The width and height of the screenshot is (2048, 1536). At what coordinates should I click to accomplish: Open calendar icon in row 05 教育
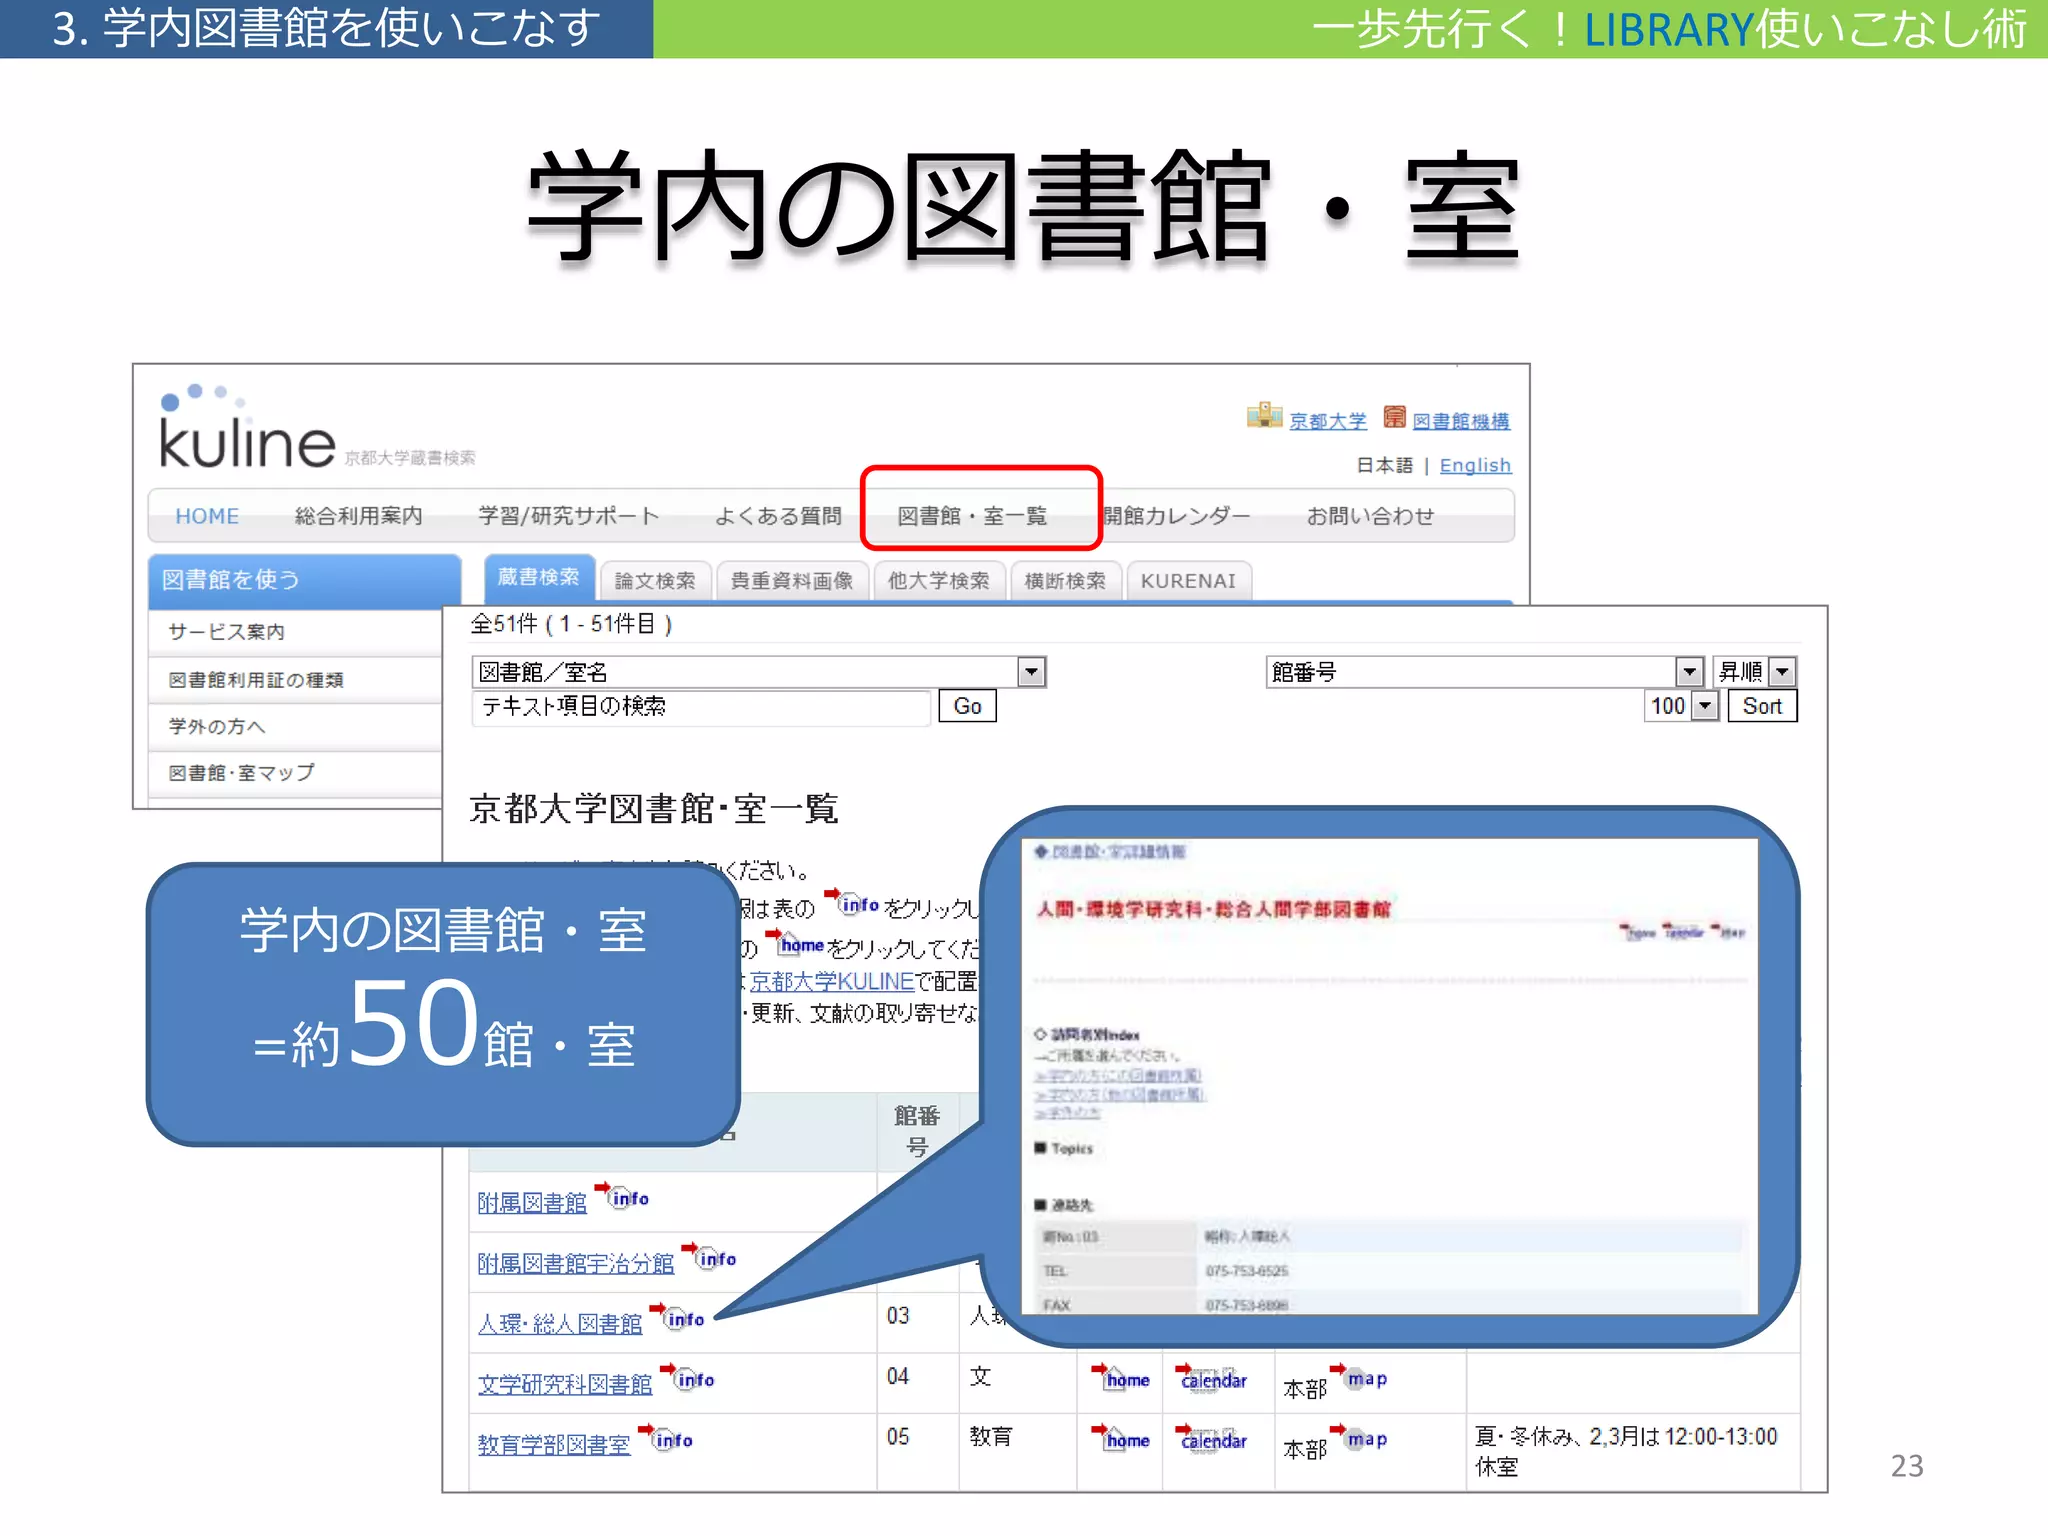[x=1212, y=1438]
